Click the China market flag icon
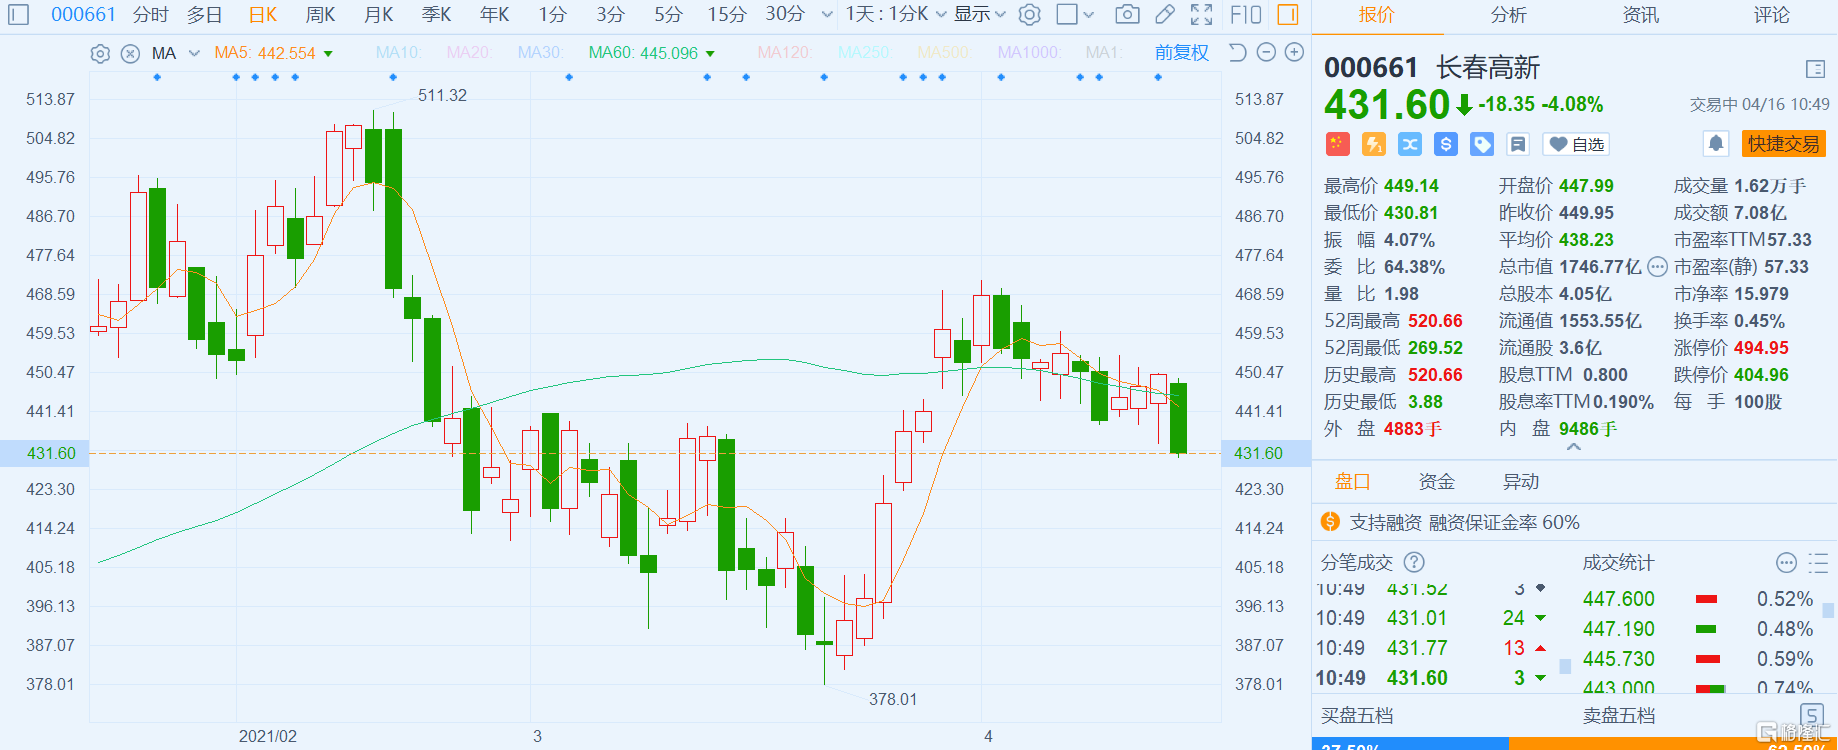Image resolution: width=1838 pixels, height=750 pixels. 1338,144
